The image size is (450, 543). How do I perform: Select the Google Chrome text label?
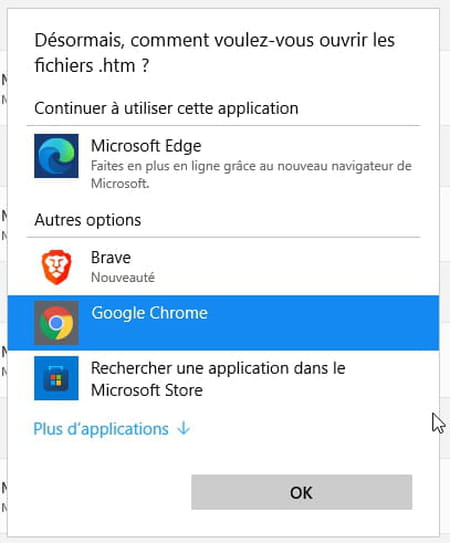click(x=149, y=313)
